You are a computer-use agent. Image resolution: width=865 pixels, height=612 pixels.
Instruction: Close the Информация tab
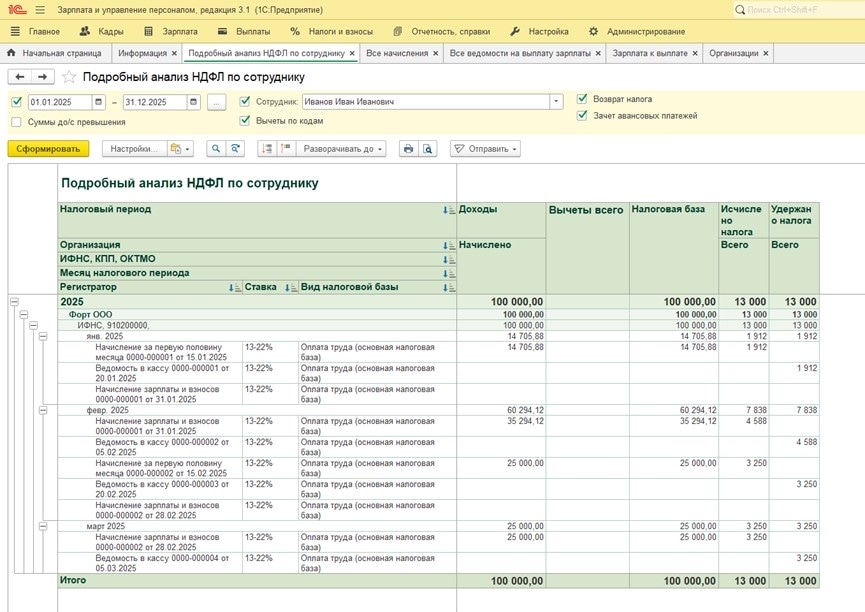click(174, 53)
